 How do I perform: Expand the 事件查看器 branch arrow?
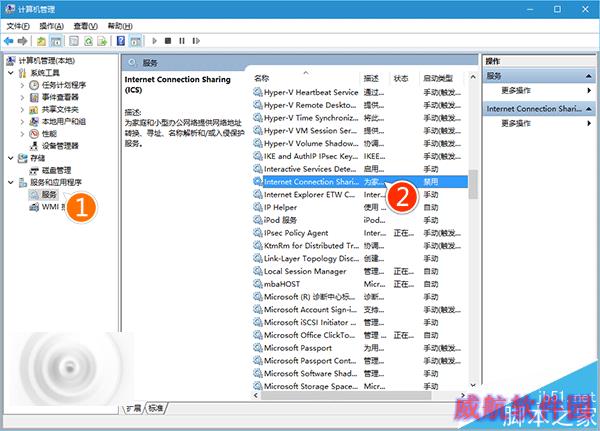22,97
